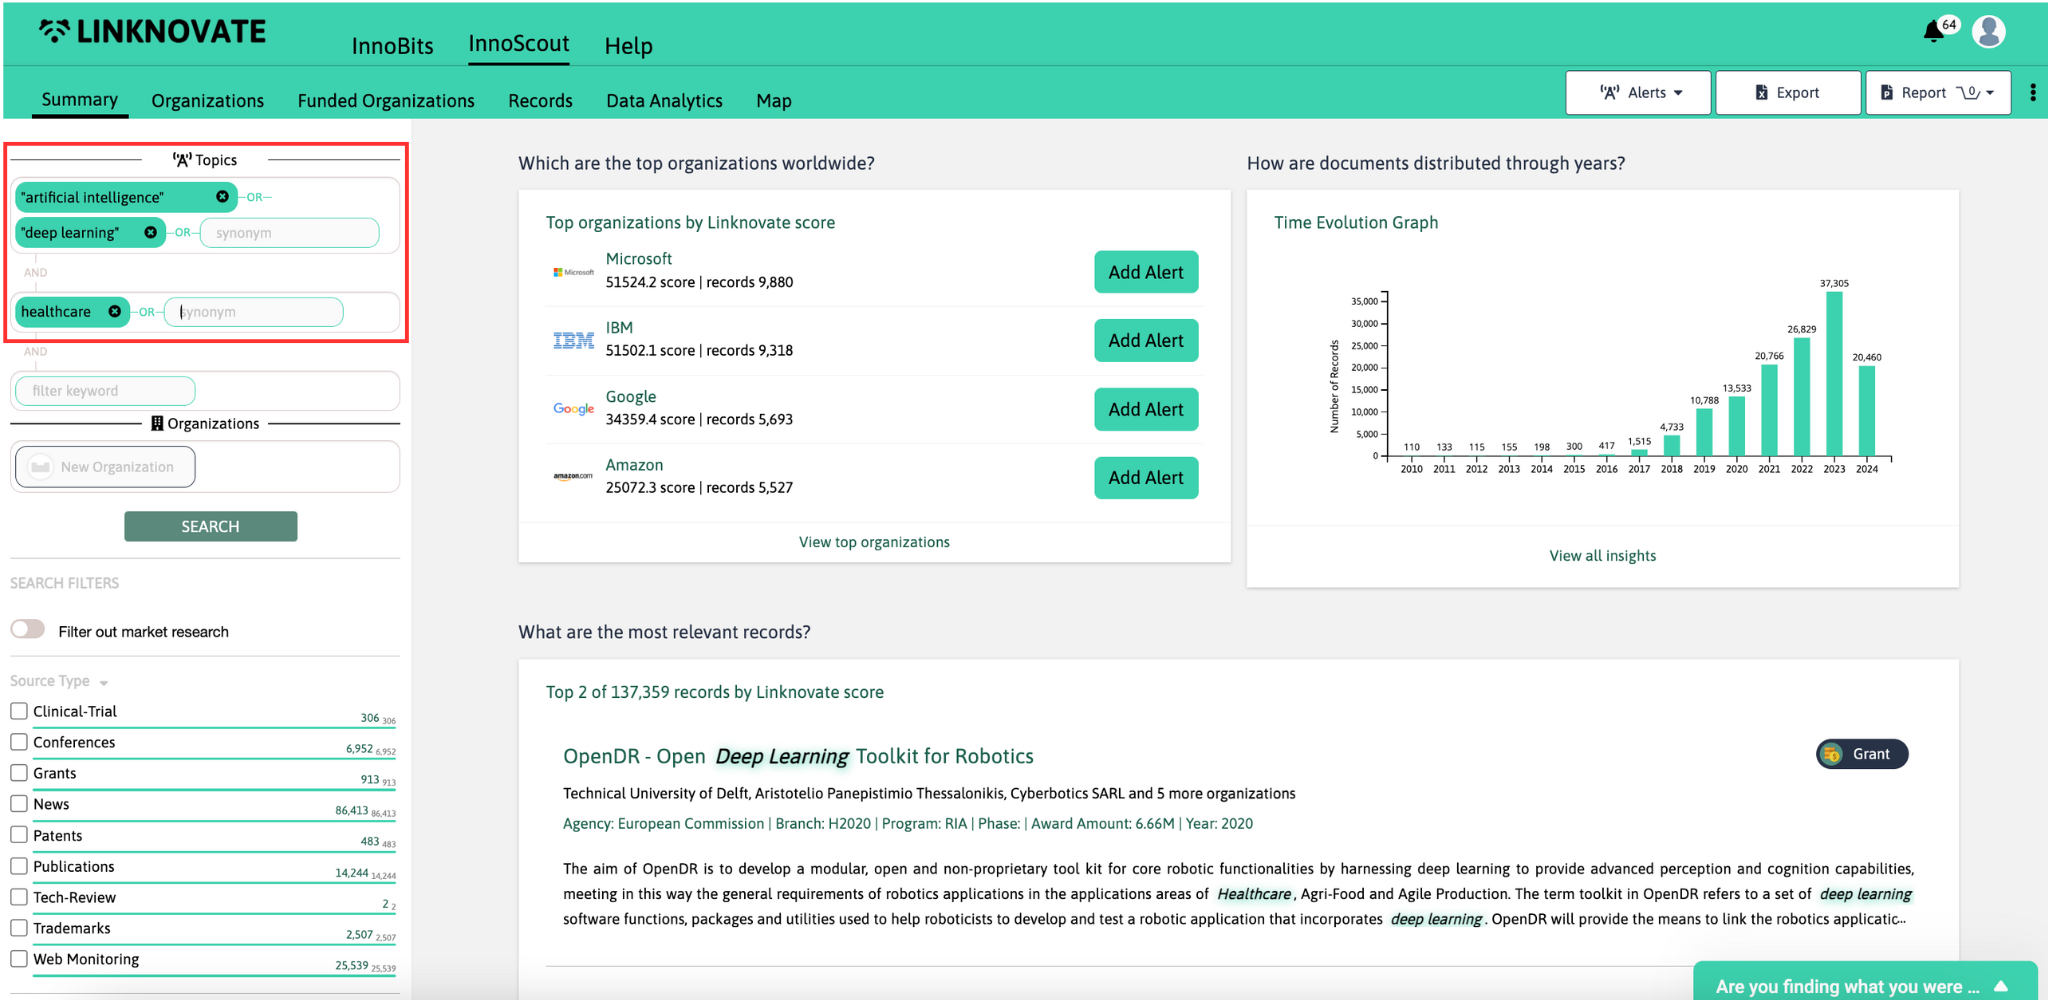Click the Grant badge on OpenDR record
The image size is (2048, 1000).
coord(1862,754)
